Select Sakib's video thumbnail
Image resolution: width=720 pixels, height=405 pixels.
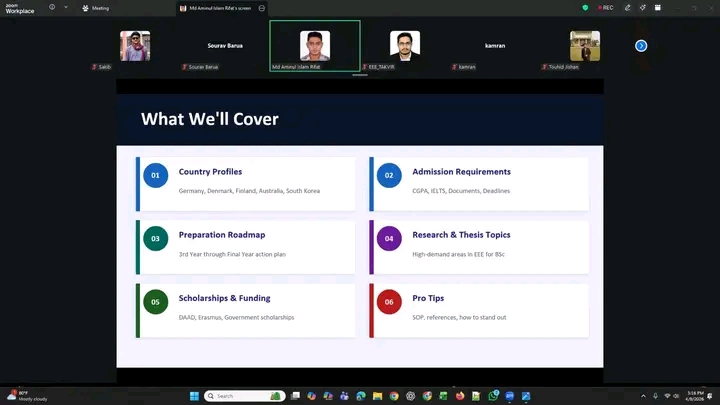click(x=135, y=46)
